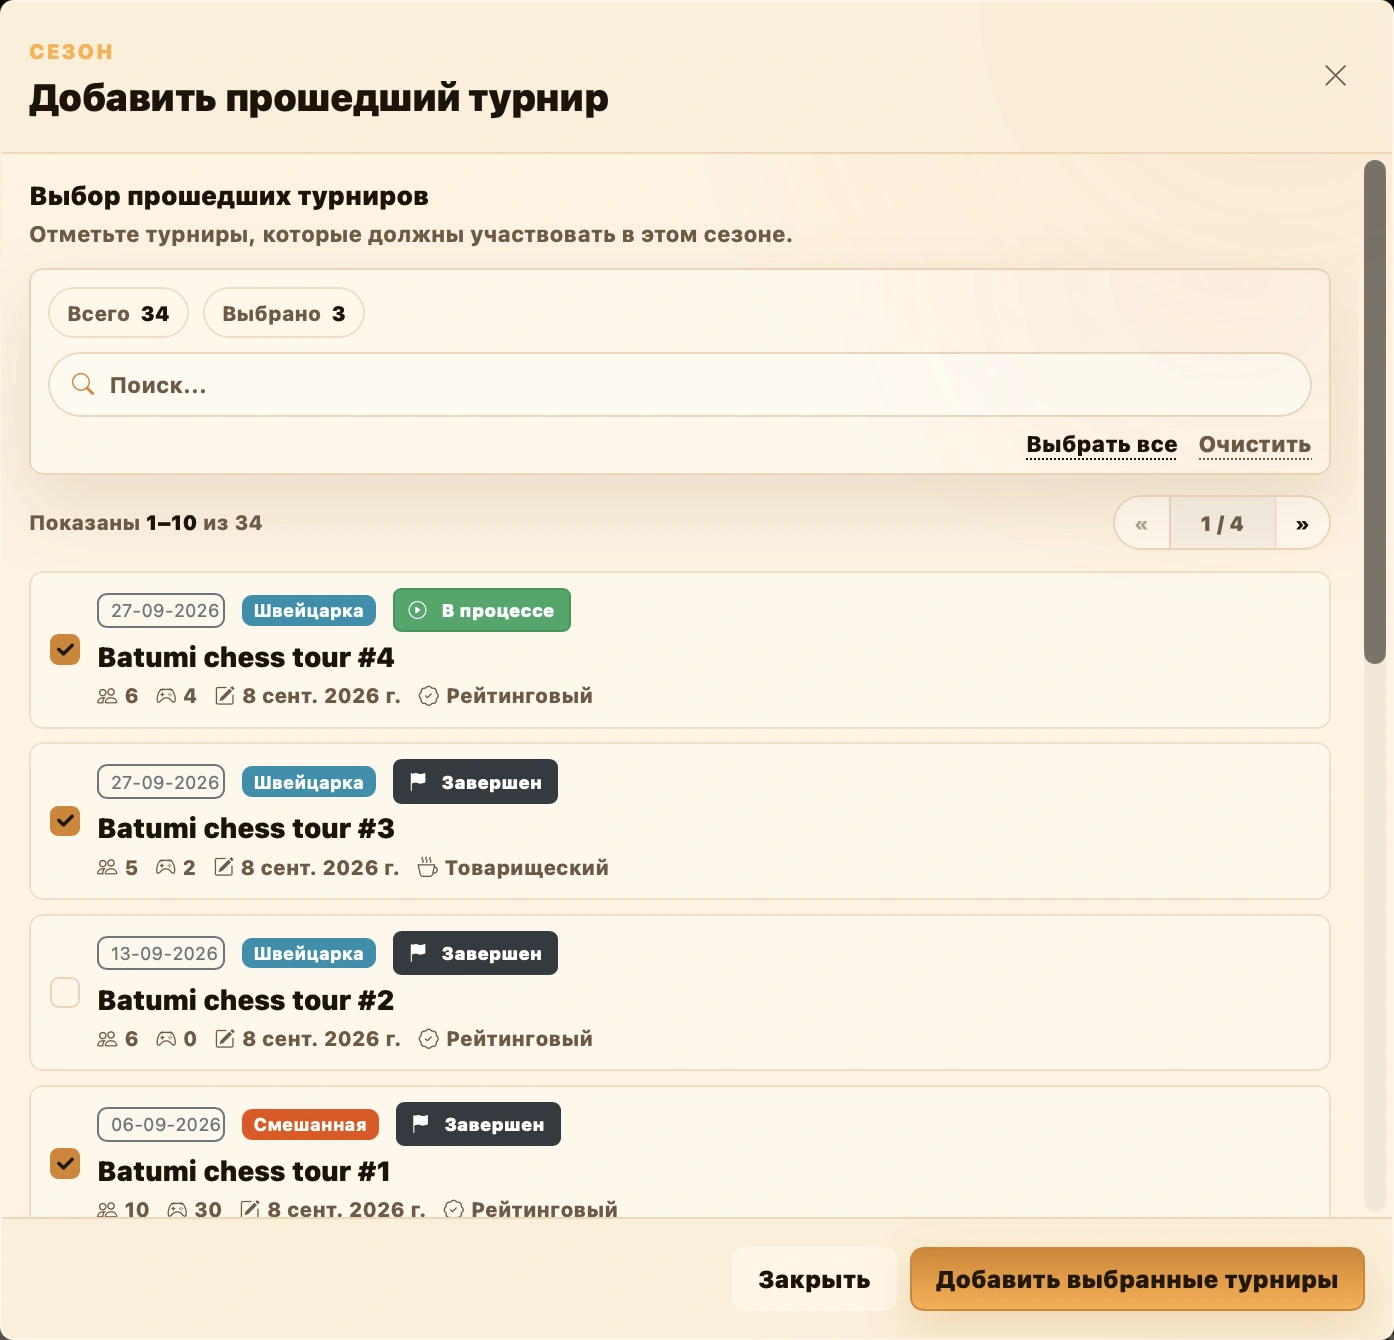Check Batumi chess tour #2 checkbox

[x=65, y=993]
